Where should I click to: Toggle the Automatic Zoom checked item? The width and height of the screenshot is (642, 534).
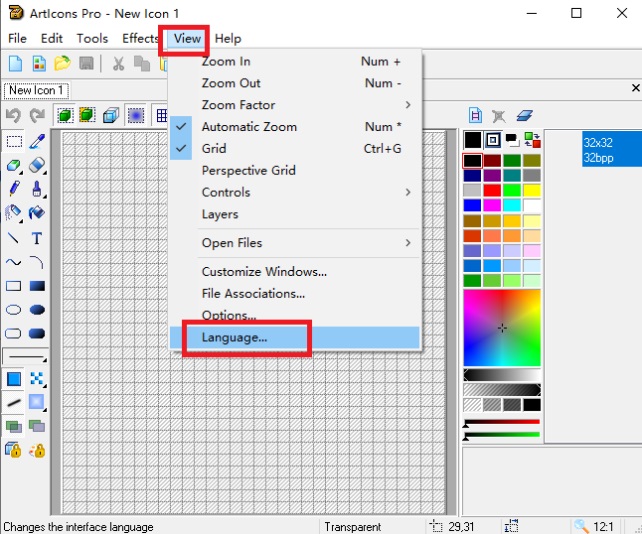tap(295, 127)
